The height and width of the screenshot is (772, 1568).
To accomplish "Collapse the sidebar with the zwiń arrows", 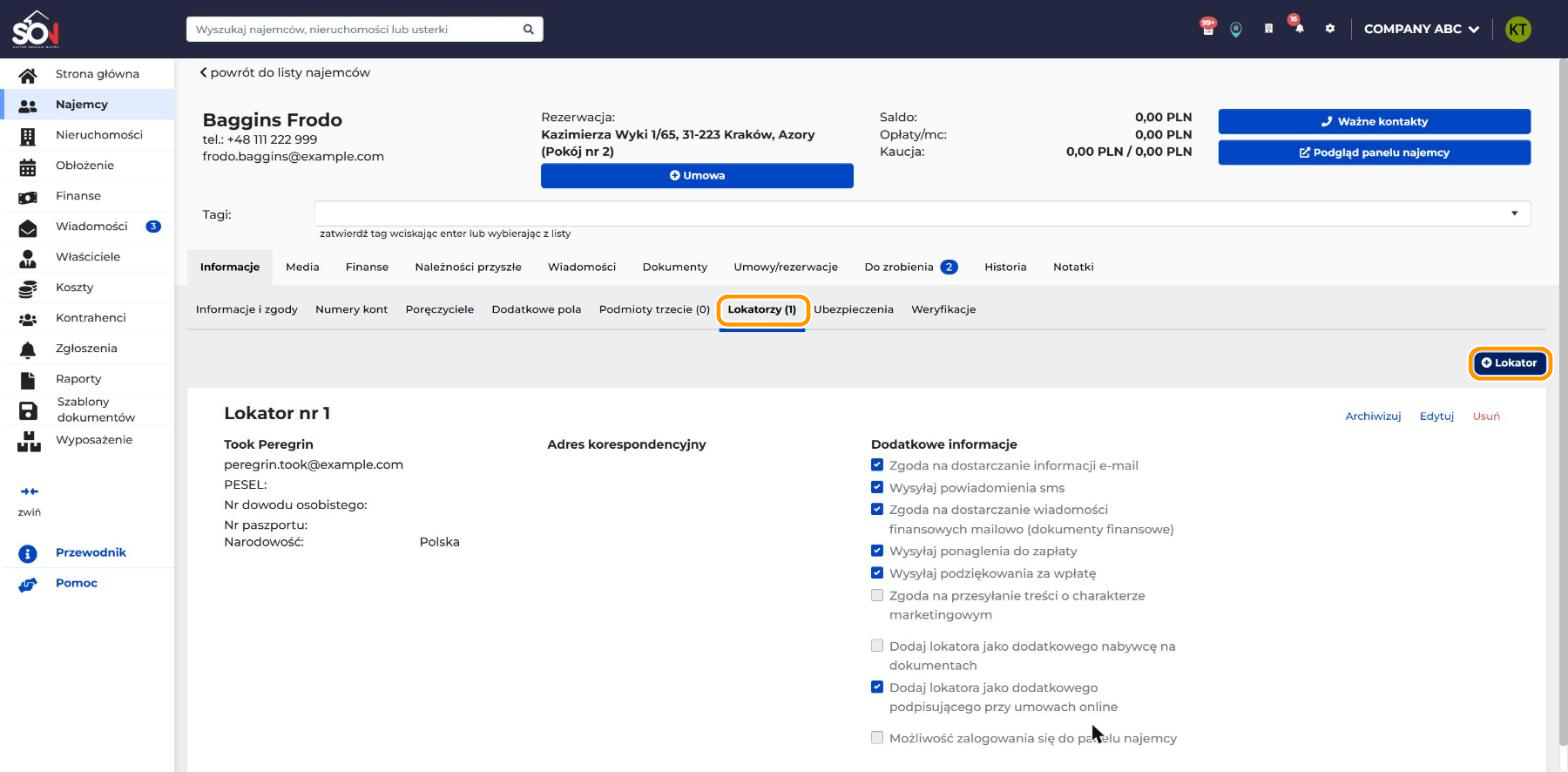I will pos(29,492).
